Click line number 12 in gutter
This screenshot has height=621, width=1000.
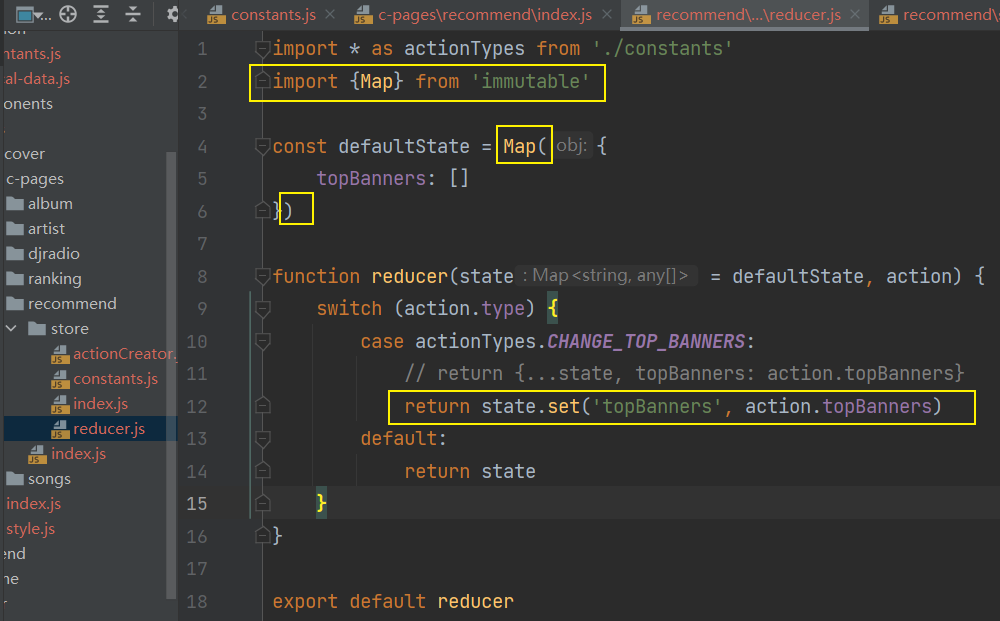[x=196, y=406]
